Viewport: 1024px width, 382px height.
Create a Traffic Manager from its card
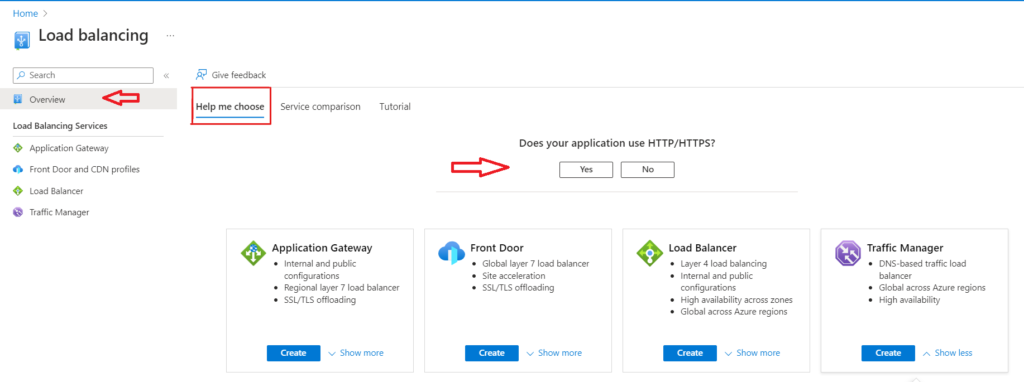pos(888,353)
